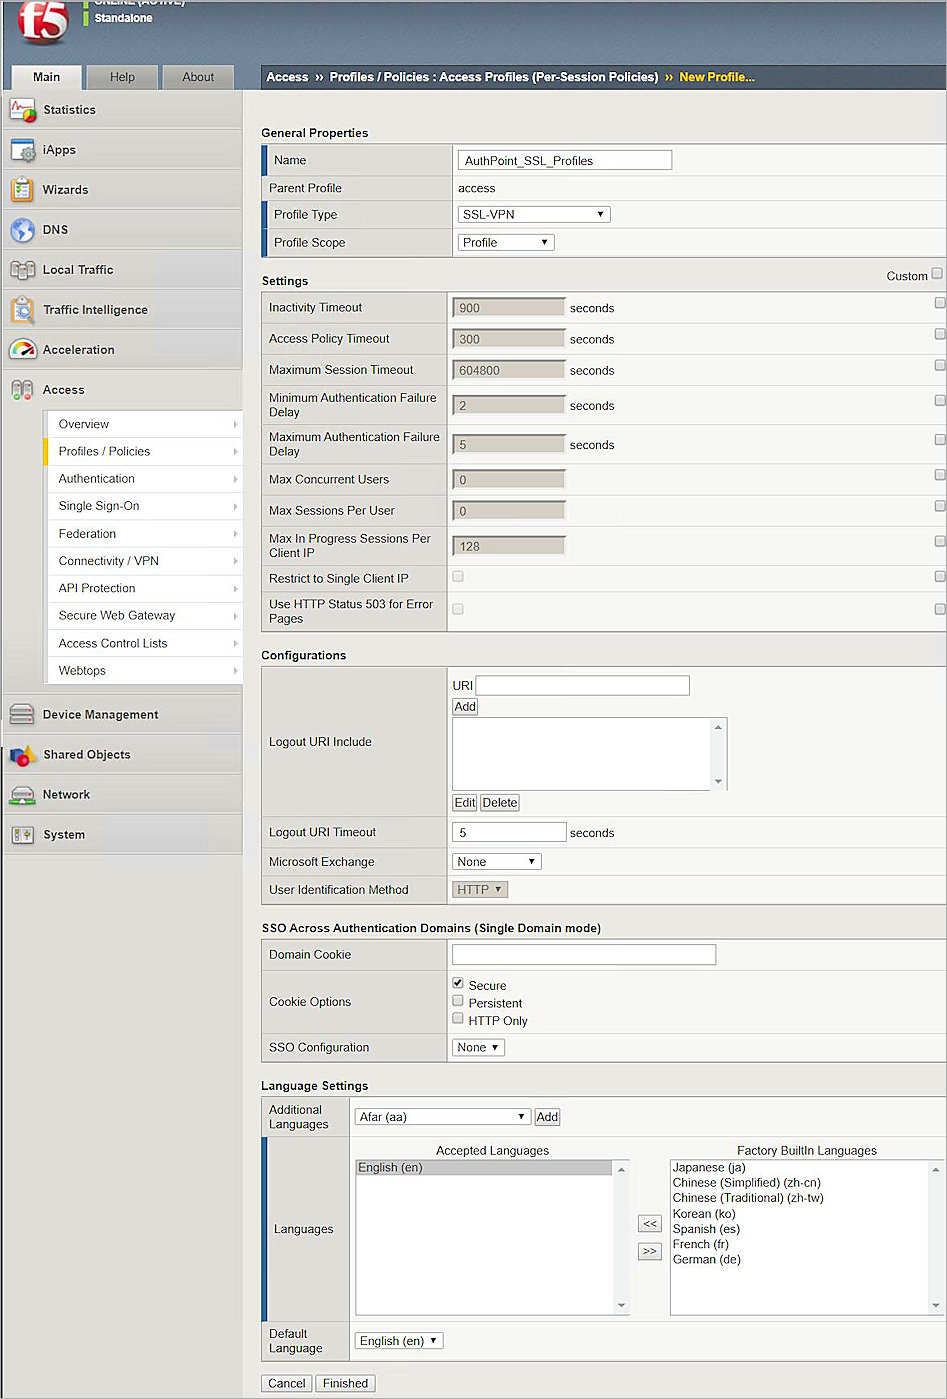Enable the Persistent cookie option
Screen dimensions: 947x1399
[458, 1003]
